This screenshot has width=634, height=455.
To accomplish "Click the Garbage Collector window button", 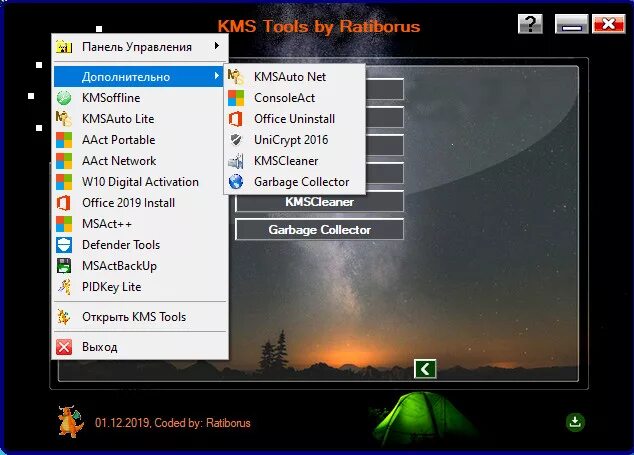I will coord(319,230).
